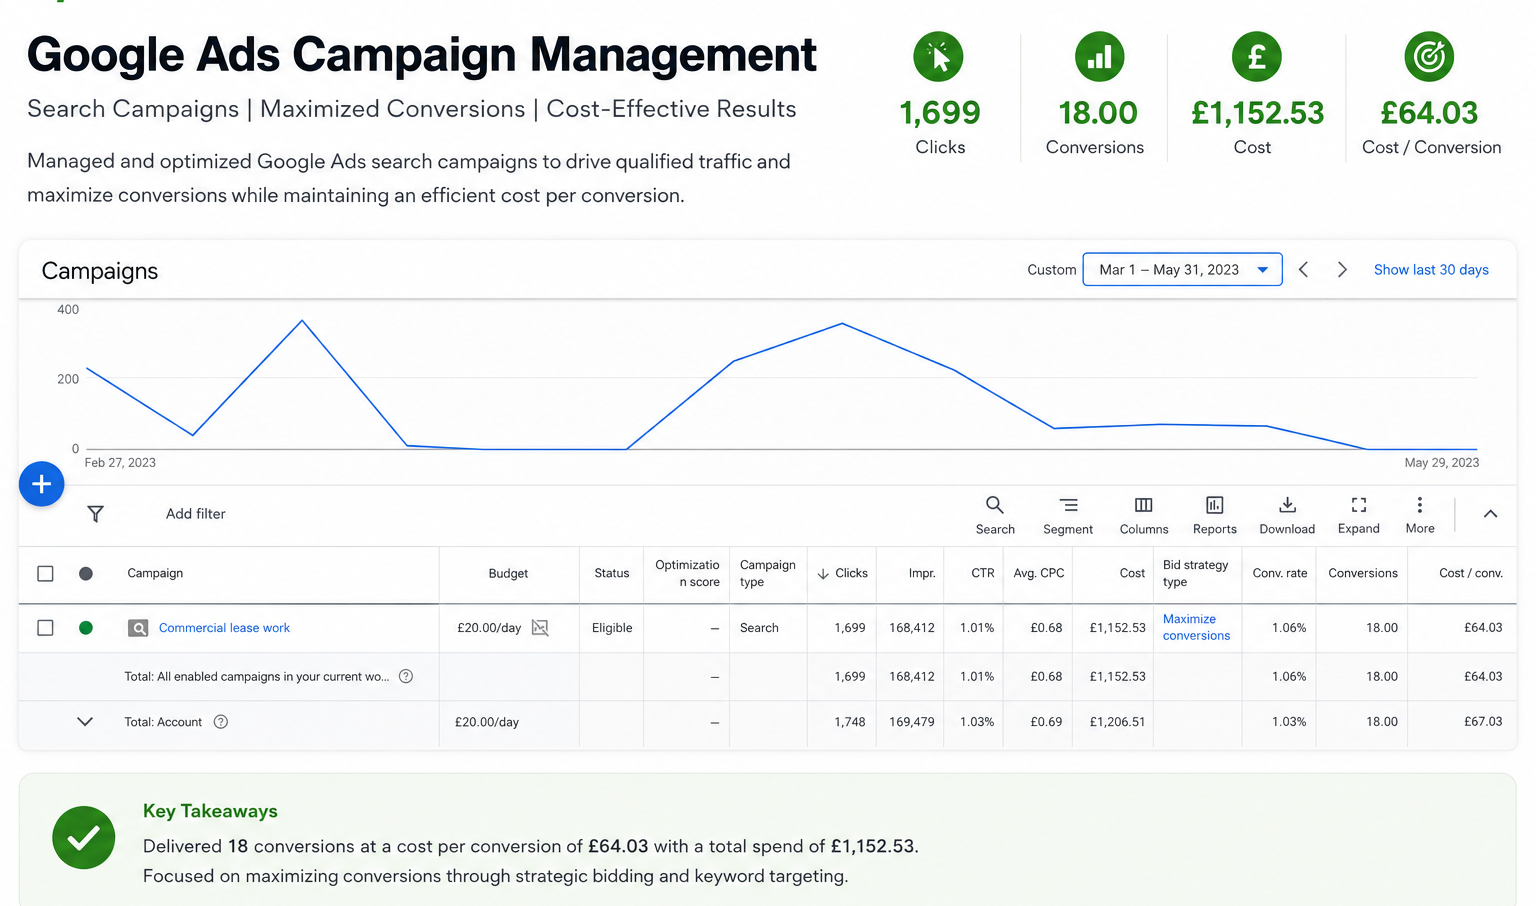Image resolution: width=1536 pixels, height=906 pixels.
Task: Download the campaign table
Action: click(1287, 515)
